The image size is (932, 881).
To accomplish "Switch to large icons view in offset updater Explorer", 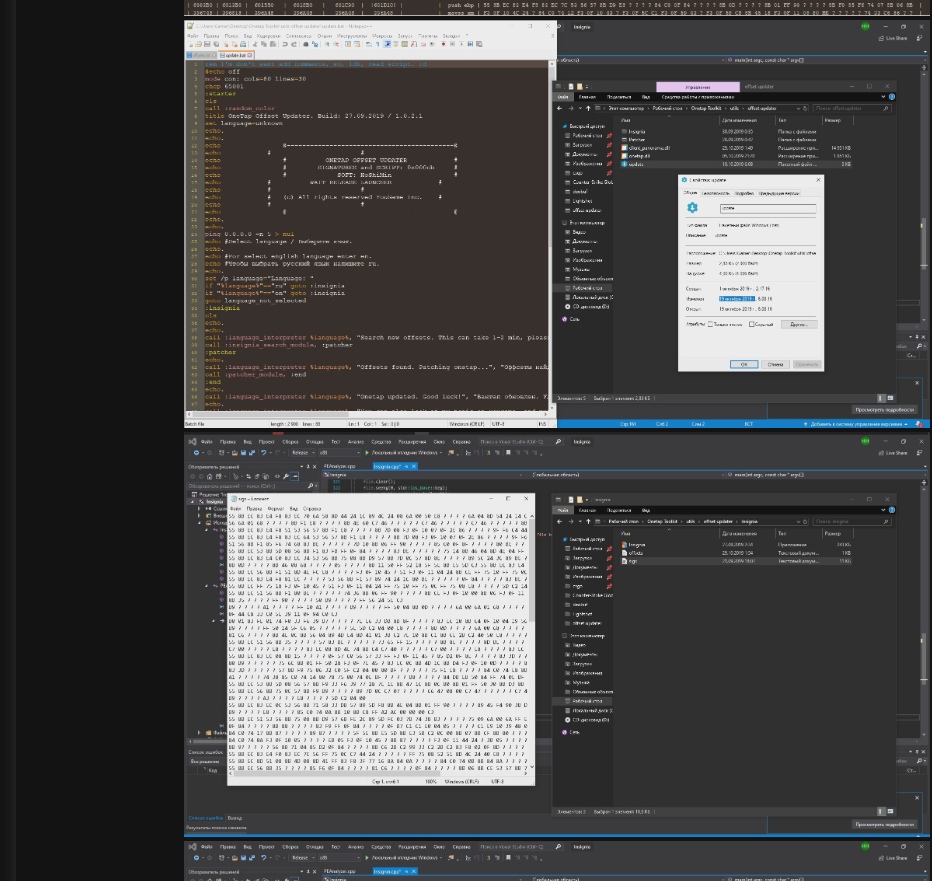I will pyautogui.click(x=890, y=398).
